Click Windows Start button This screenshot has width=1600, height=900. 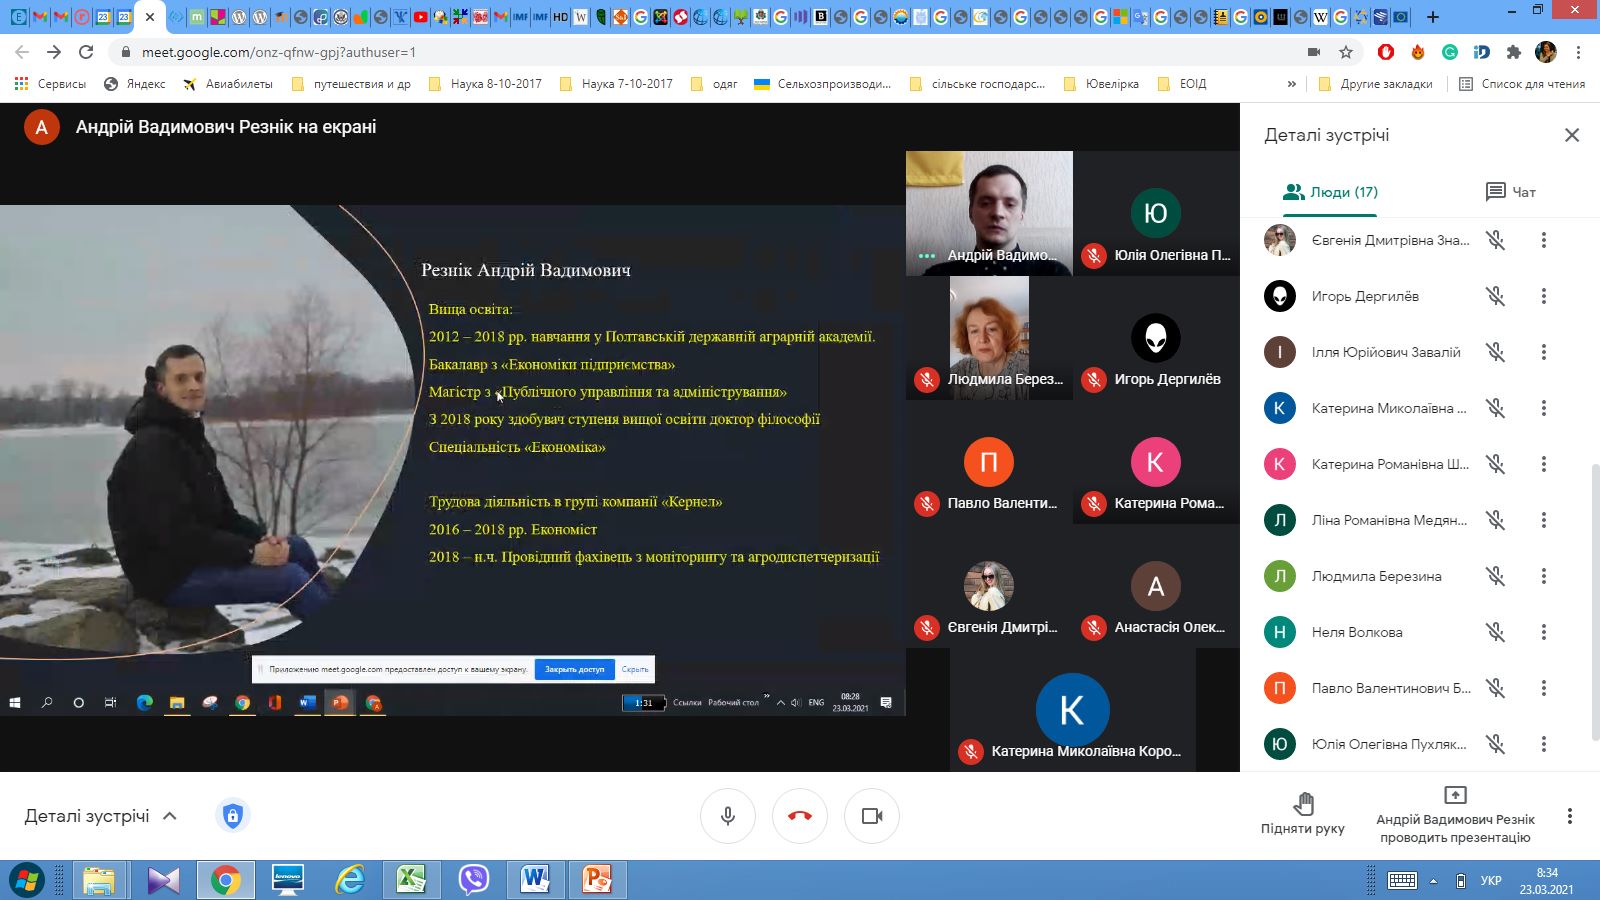coord(27,880)
